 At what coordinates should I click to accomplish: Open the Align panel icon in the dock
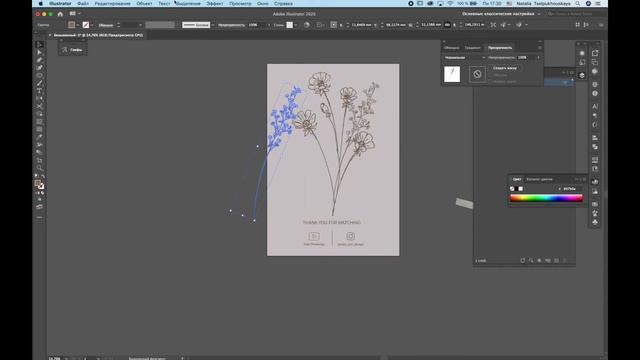(595, 138)
